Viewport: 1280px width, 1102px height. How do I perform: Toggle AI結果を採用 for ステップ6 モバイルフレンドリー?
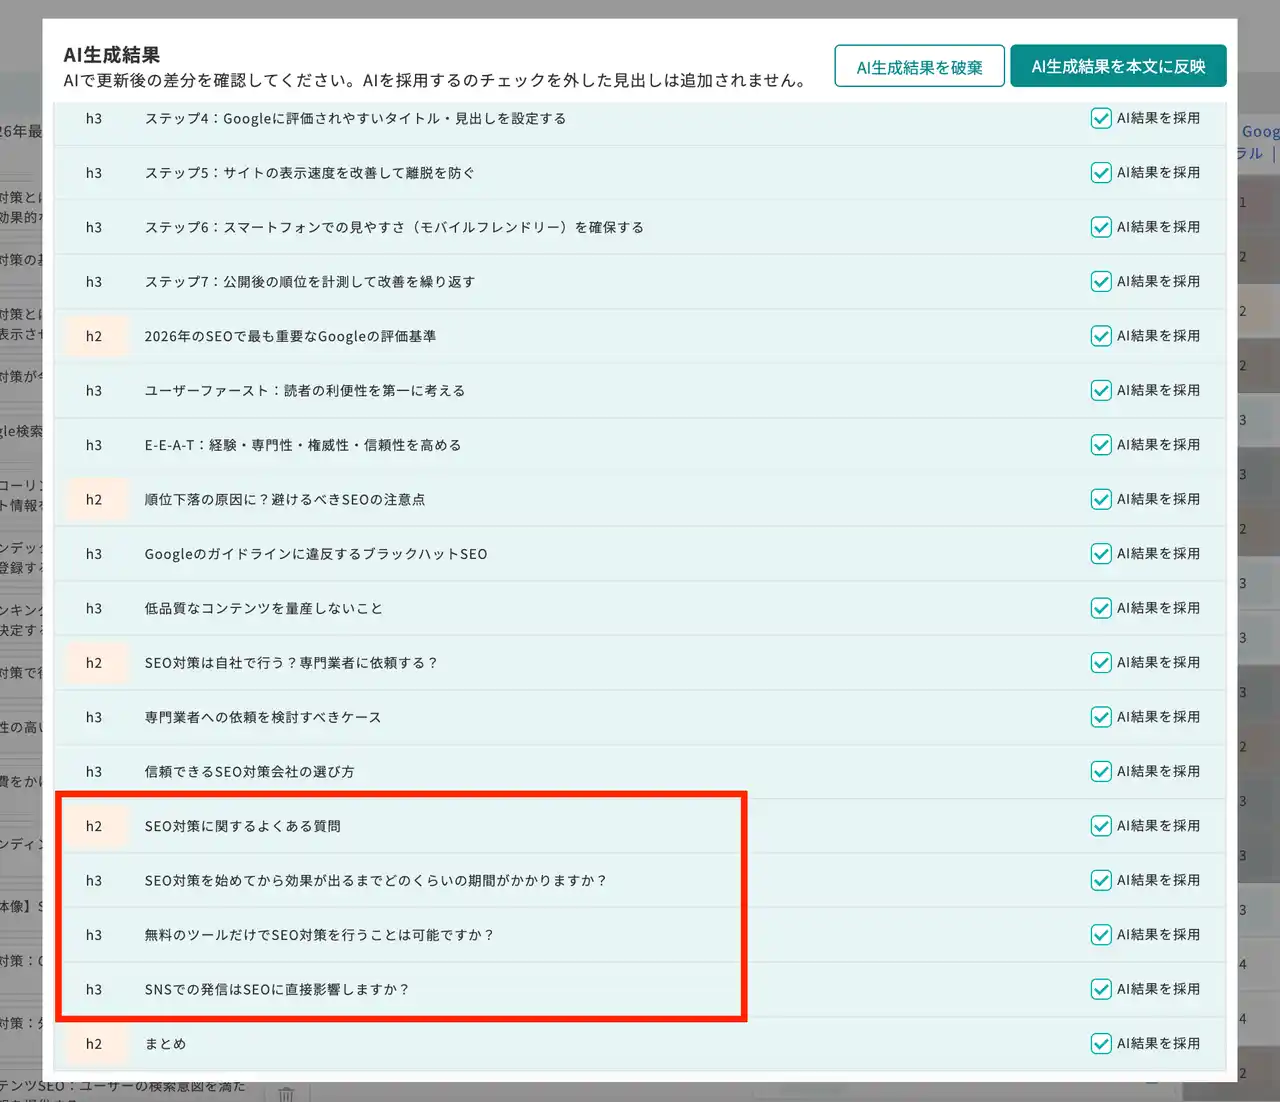1101,228
